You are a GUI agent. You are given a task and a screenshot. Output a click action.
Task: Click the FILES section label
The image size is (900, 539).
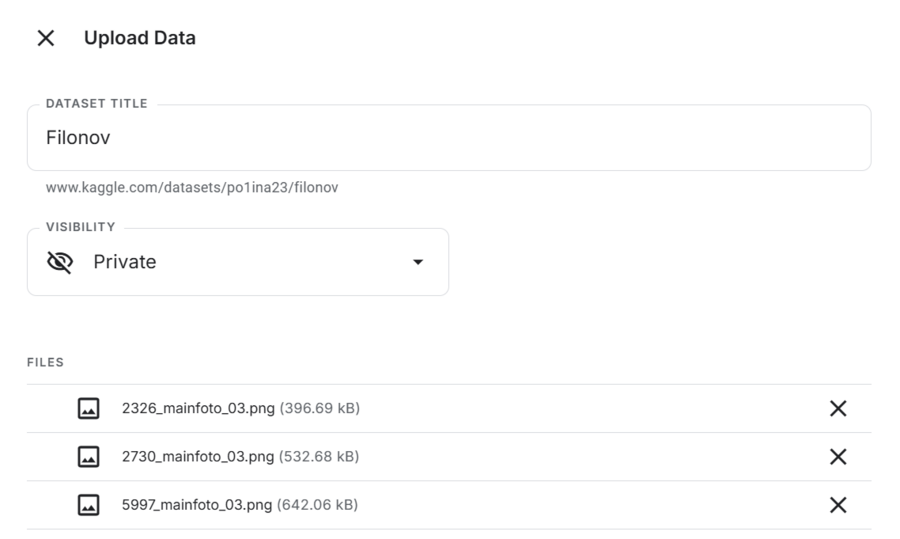click(x=45, y=362)
